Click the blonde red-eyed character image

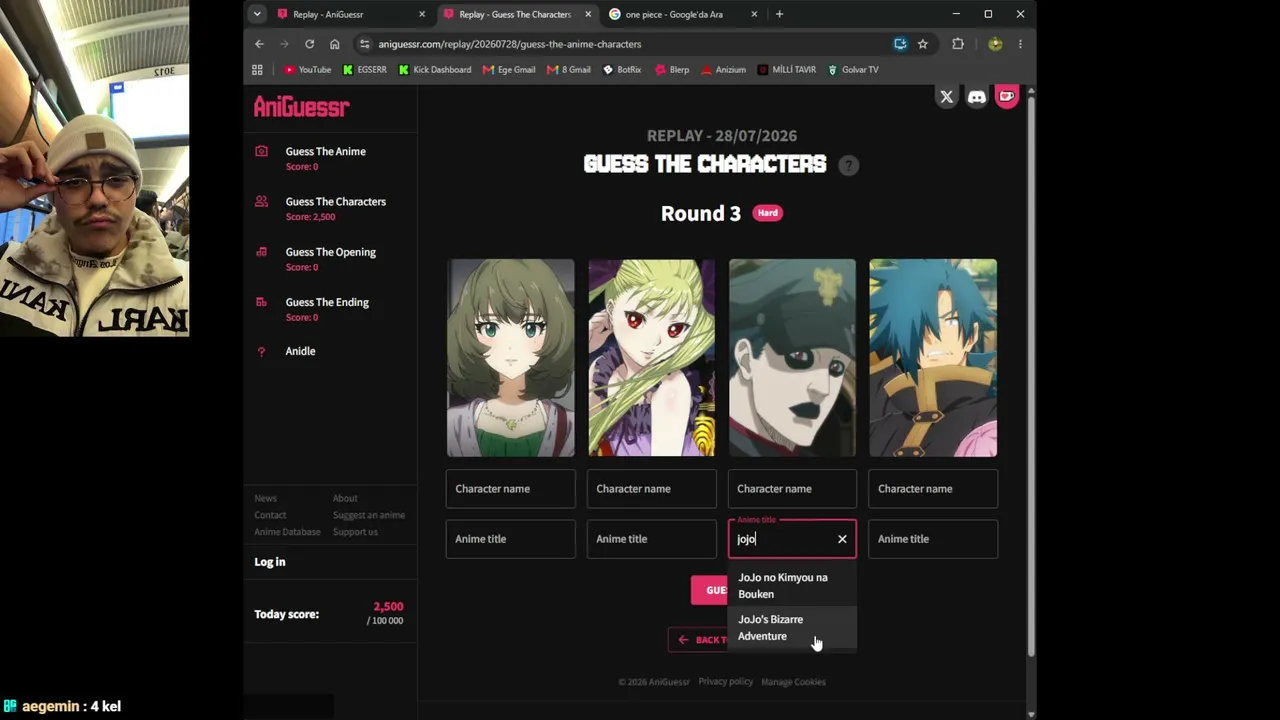click(x=651, y=358)
